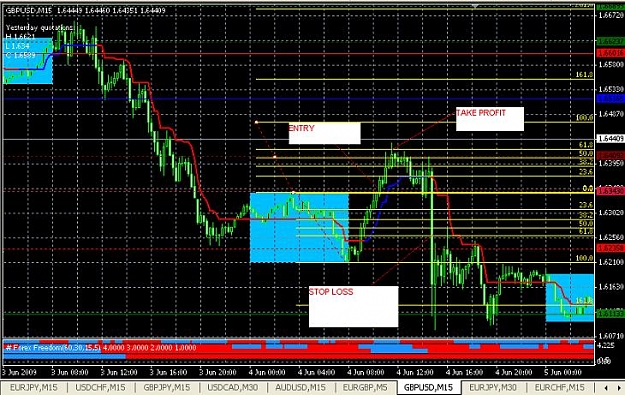Click the 'Yesterday quotations' label

tap(39, 28)
